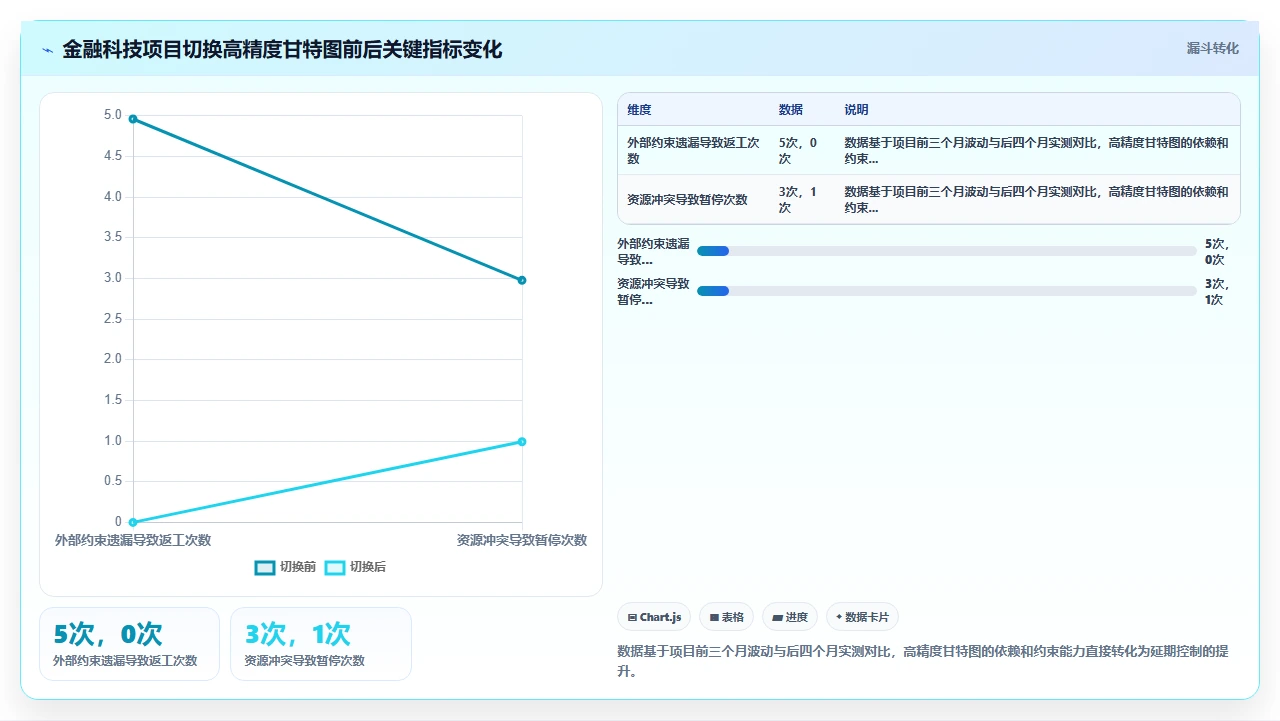1280x721 pixels.
Task: Click the 5次，0次 table cell
Action: point(802,150)
